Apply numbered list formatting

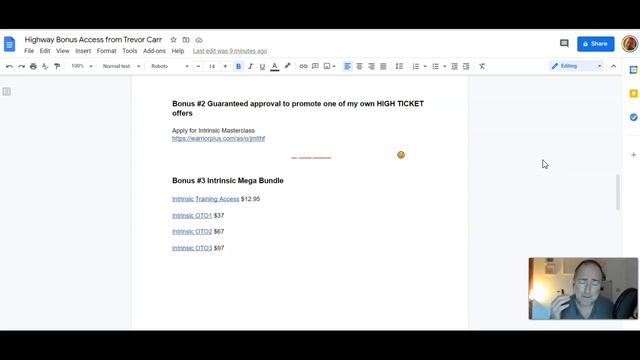tap(416, 66)
